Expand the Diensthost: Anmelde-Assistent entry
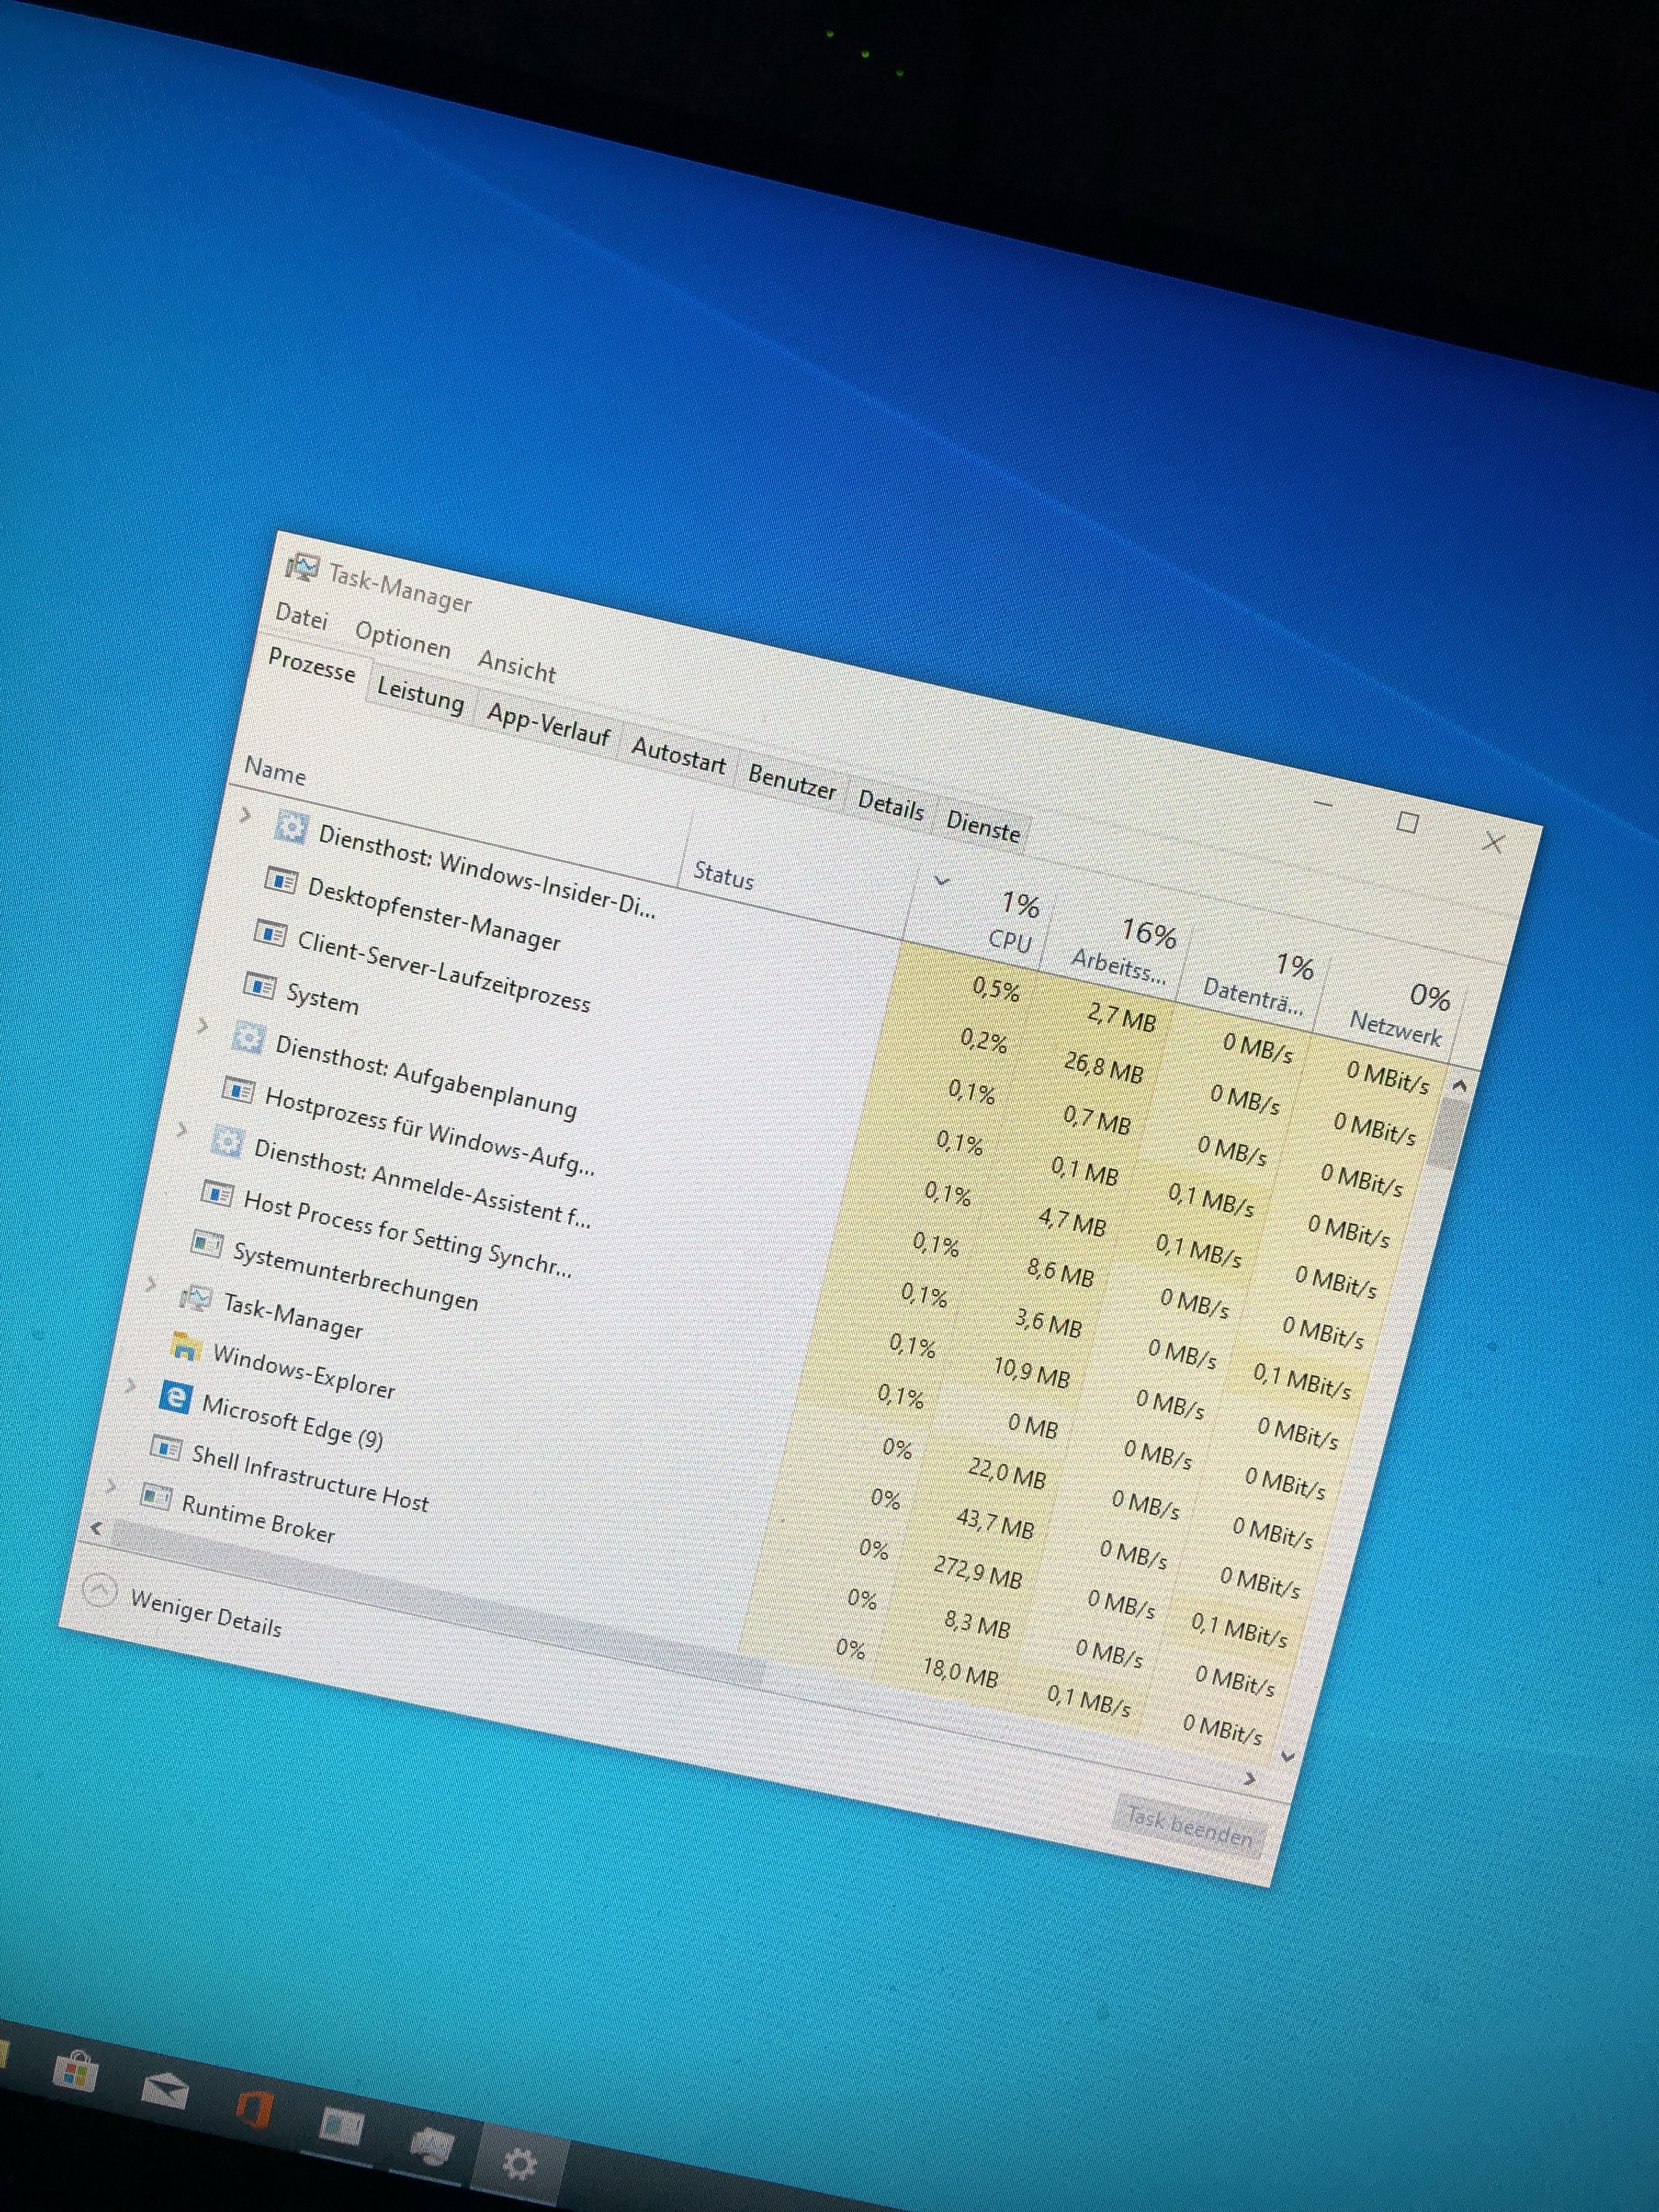 [x=183, y=1130]
